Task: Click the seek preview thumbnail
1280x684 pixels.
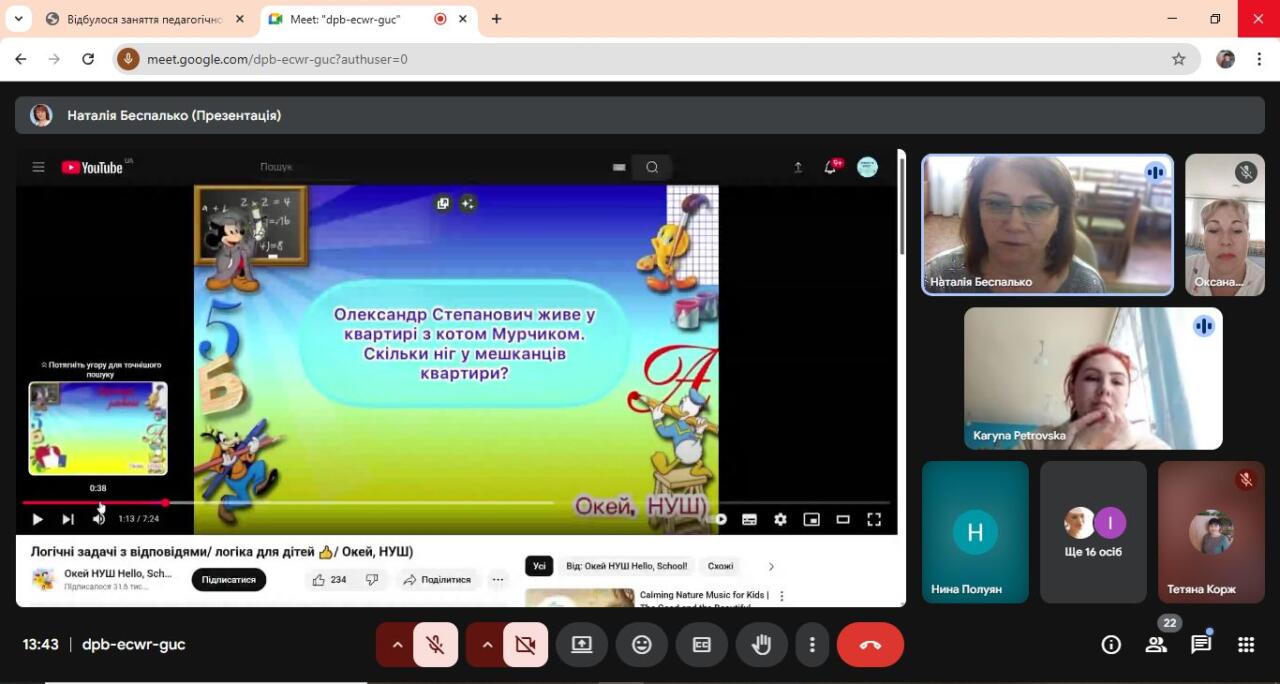Action: click(98, 428)
